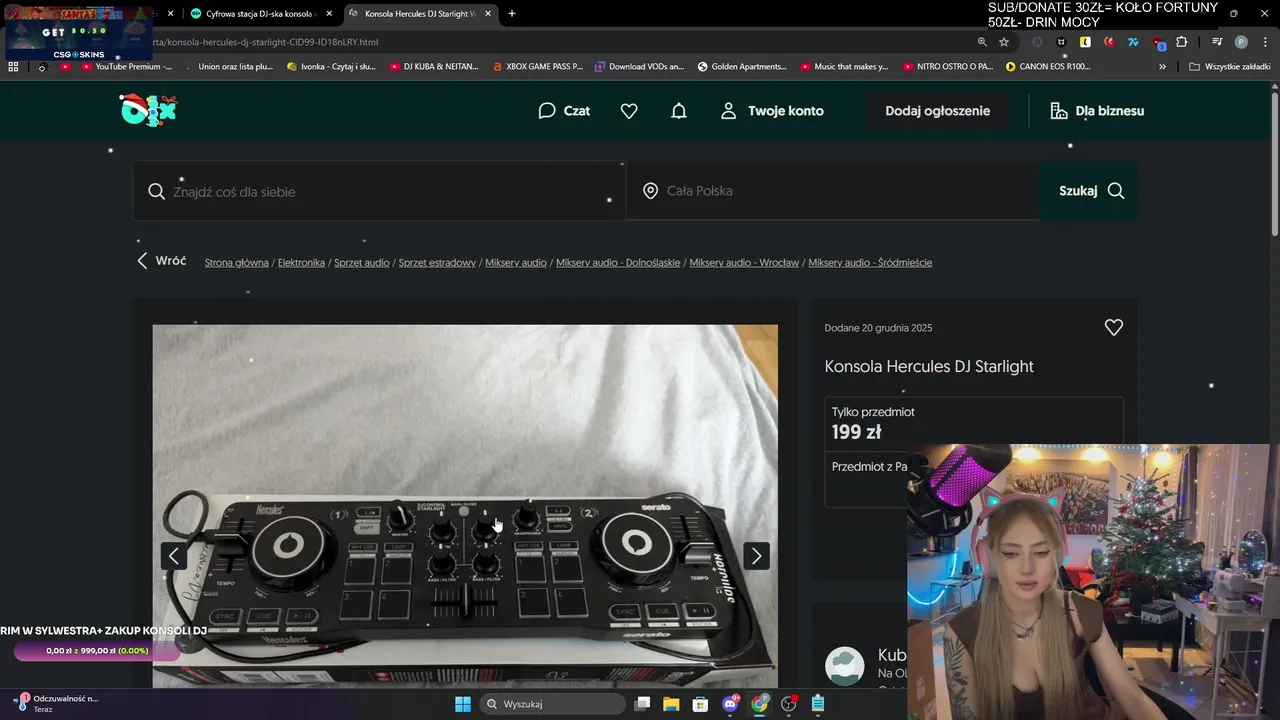Open the Sprzęt audio breadcrumb
Screen dimensions: 1280x720
click(x=362, y=263)
